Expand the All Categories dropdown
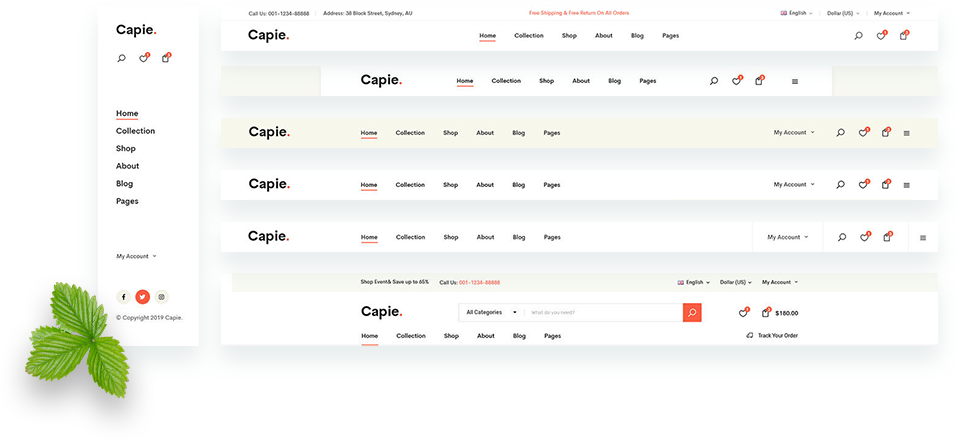Screen dimensions: 958x441 (x=491, y=312)
